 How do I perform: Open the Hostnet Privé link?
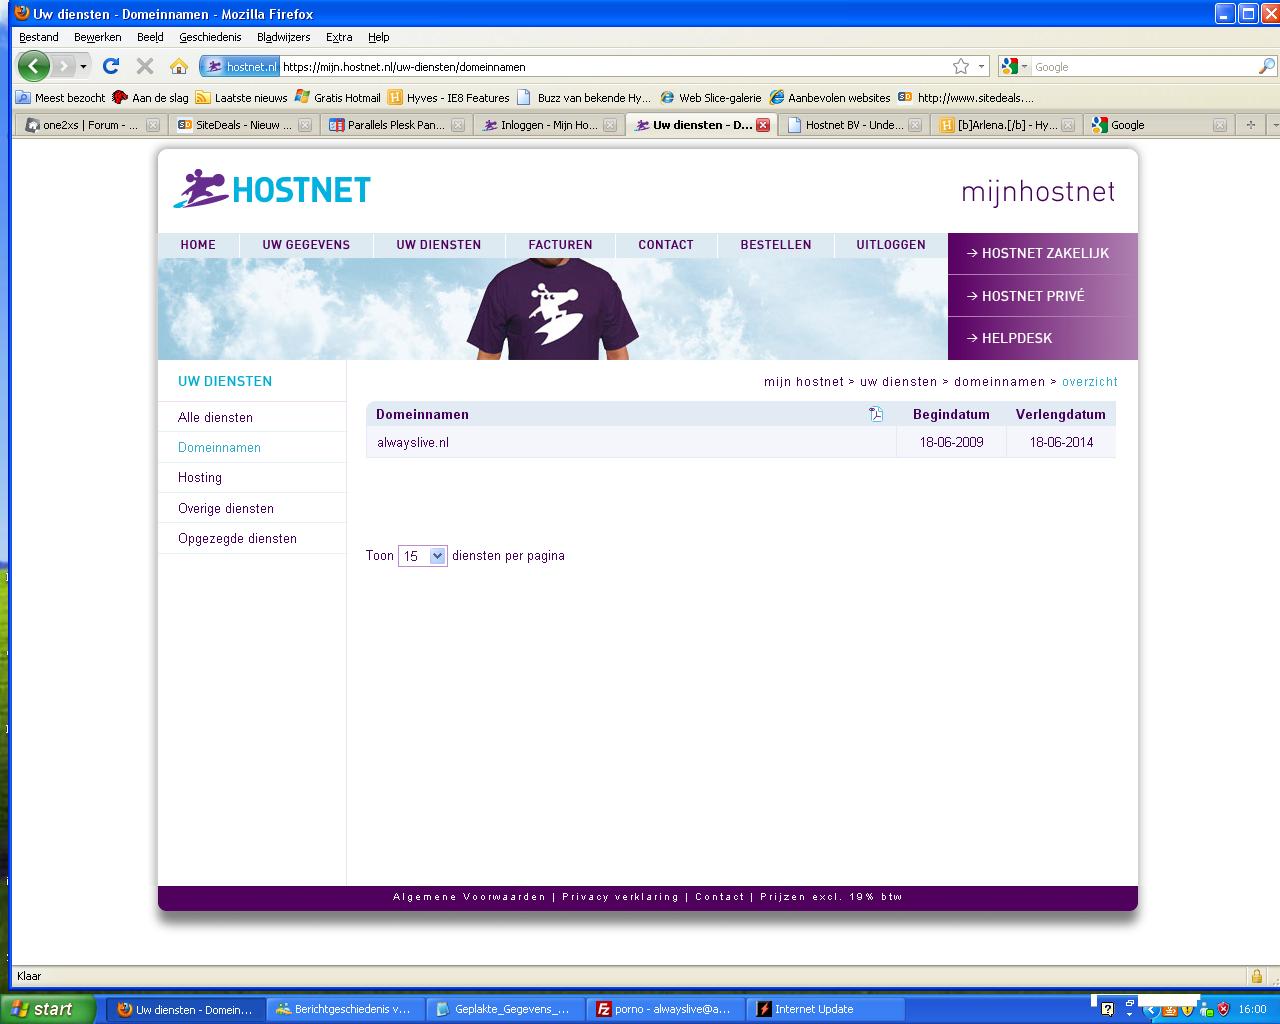point(1043,296)
